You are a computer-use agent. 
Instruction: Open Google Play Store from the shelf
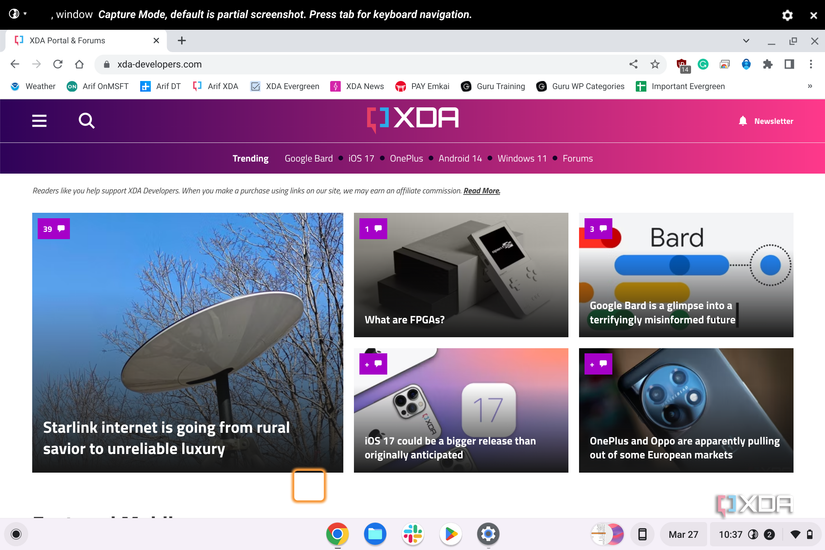pyautogui.click(x=451, y=534)
